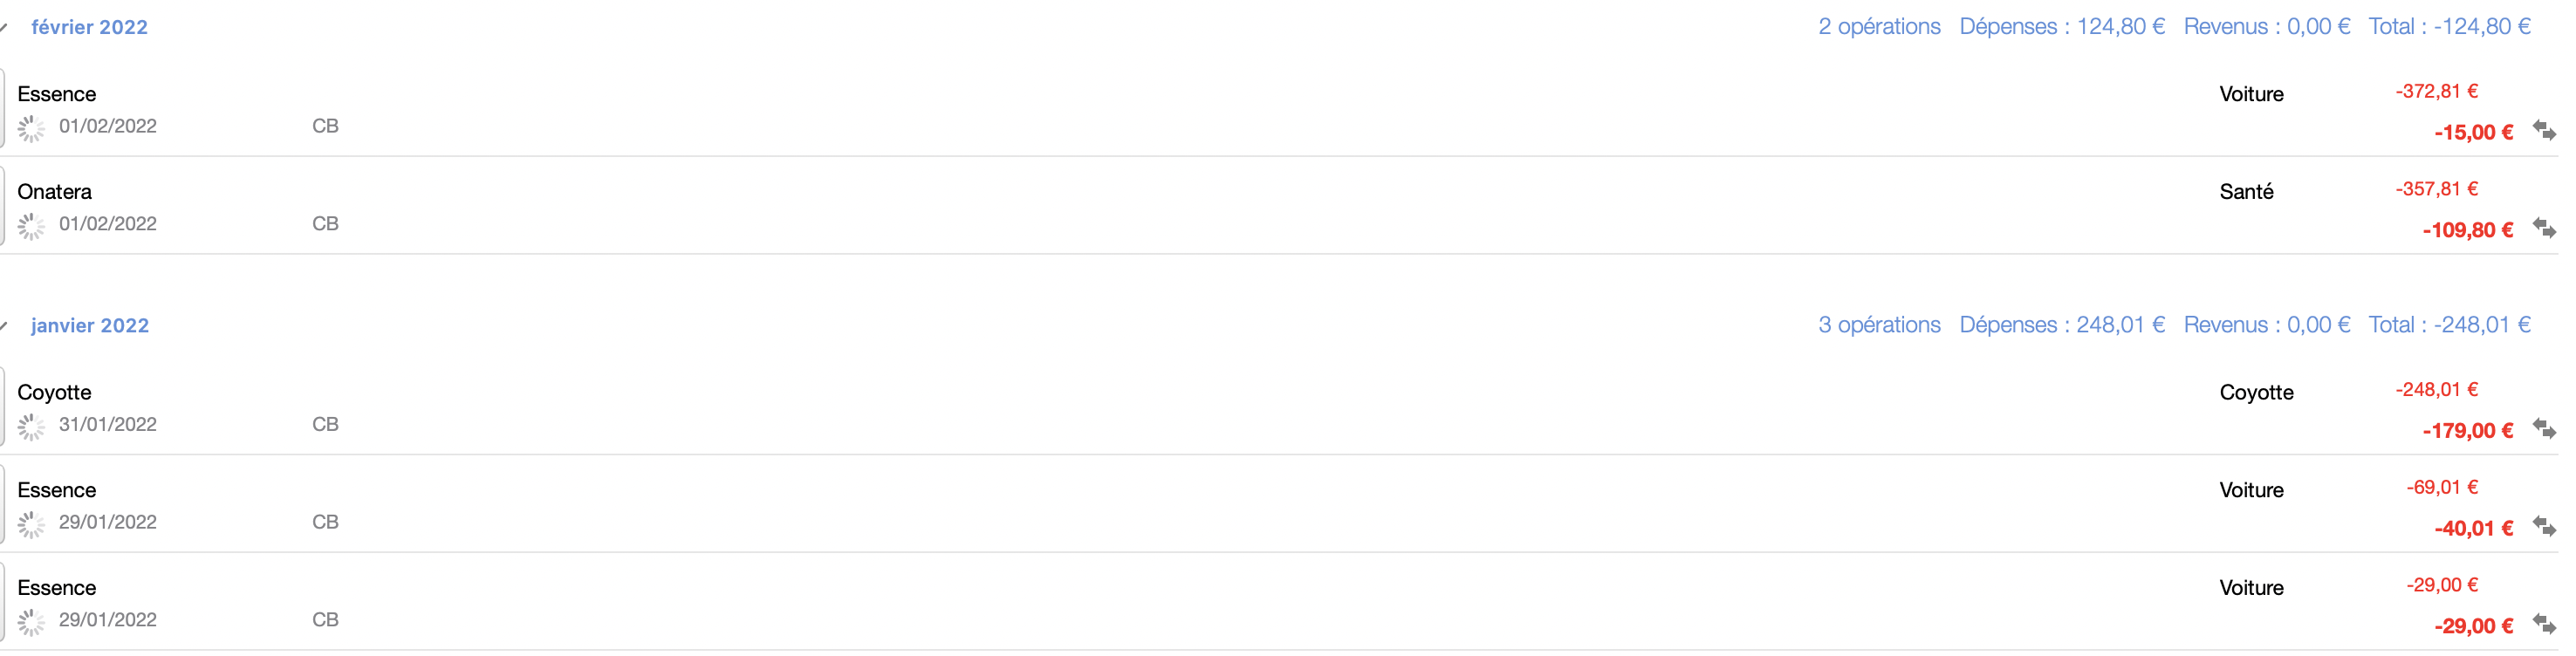
Task: Select the Santé category on the Onatera row
Action: (2246, 192)
